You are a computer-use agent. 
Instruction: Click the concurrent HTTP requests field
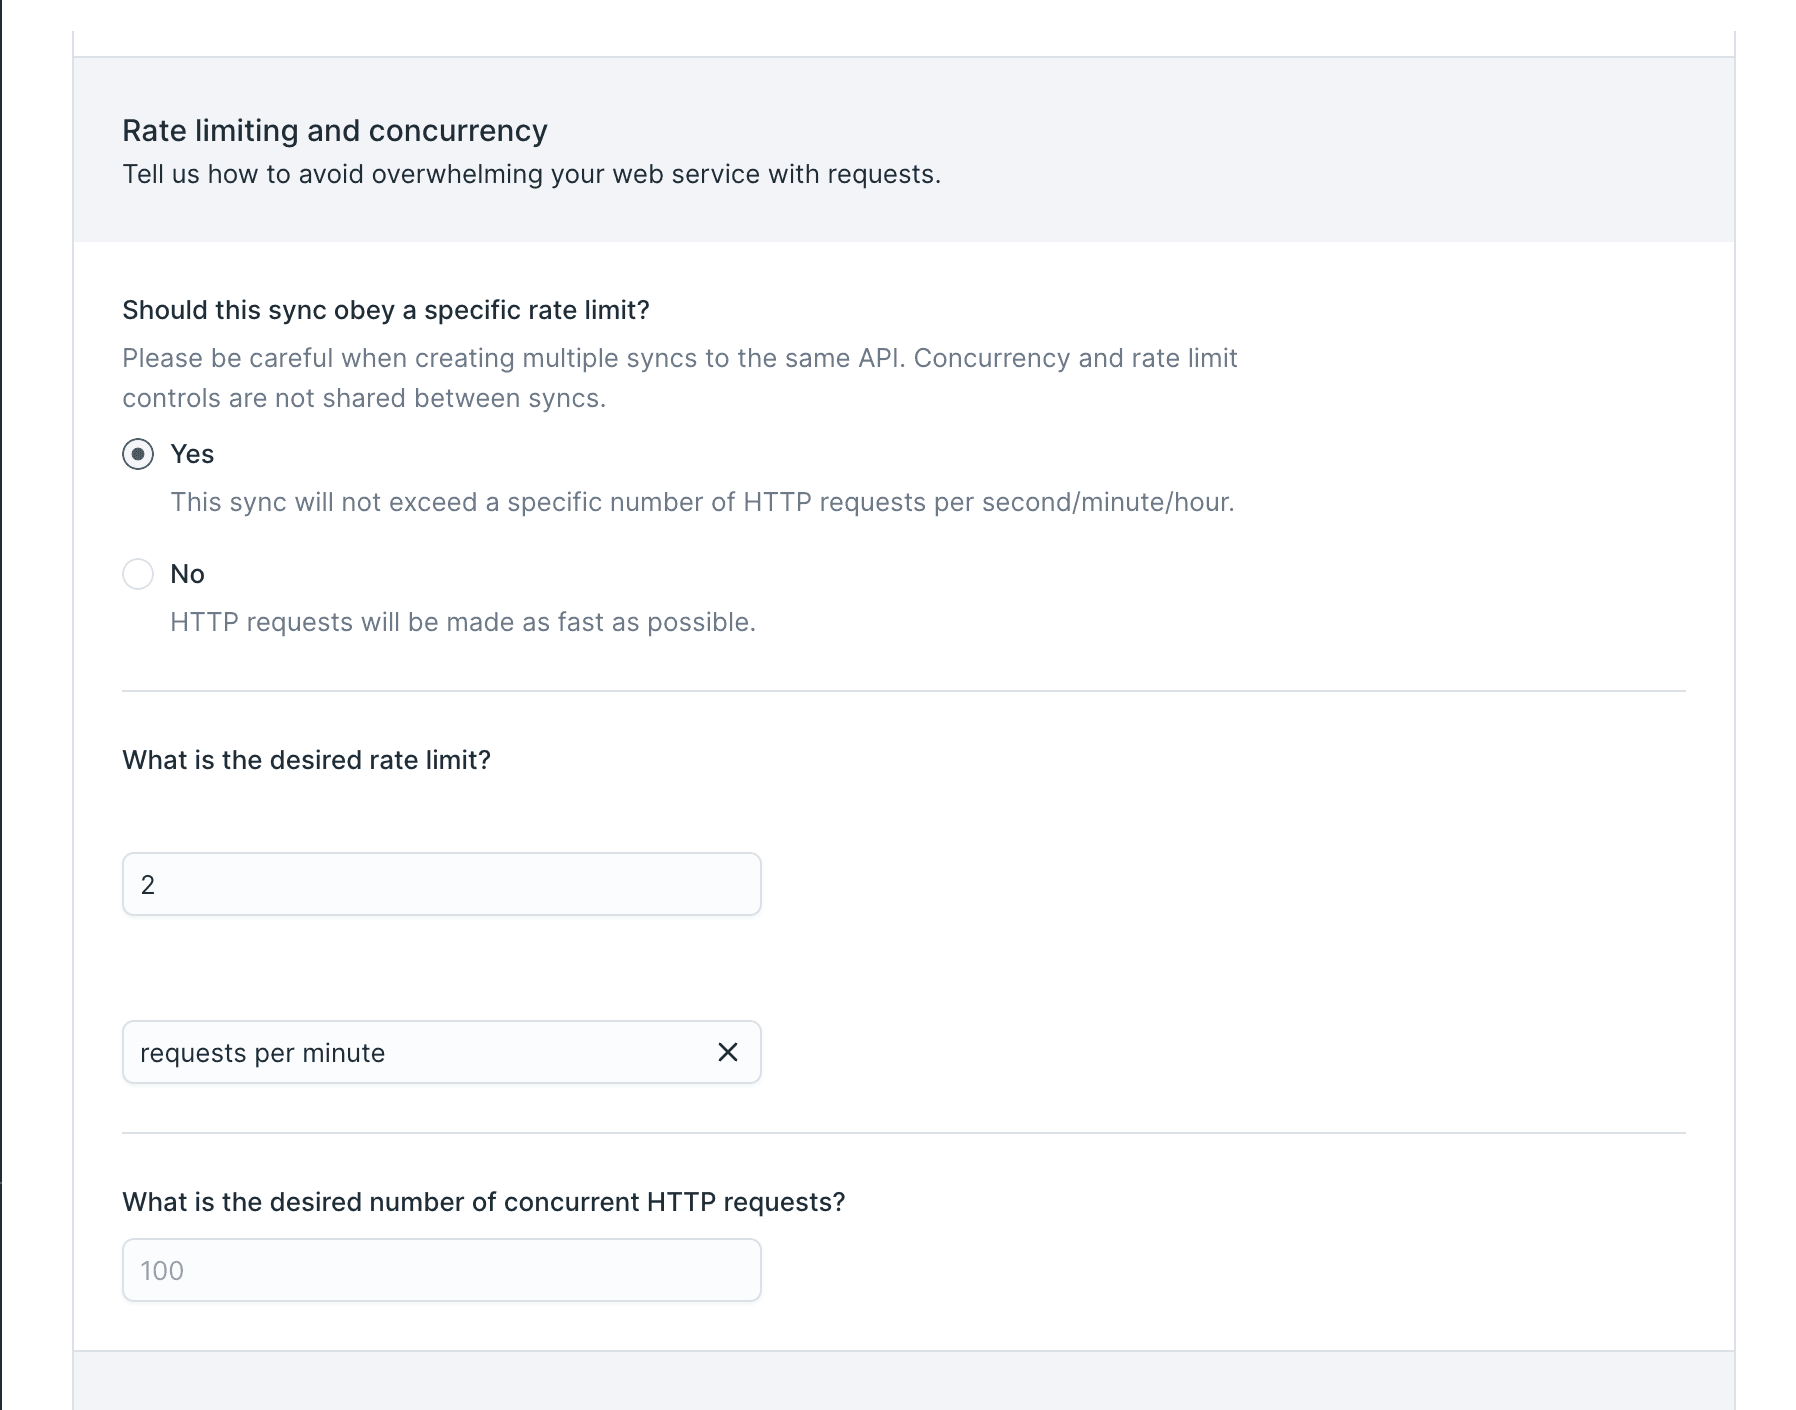(440, 1270)
